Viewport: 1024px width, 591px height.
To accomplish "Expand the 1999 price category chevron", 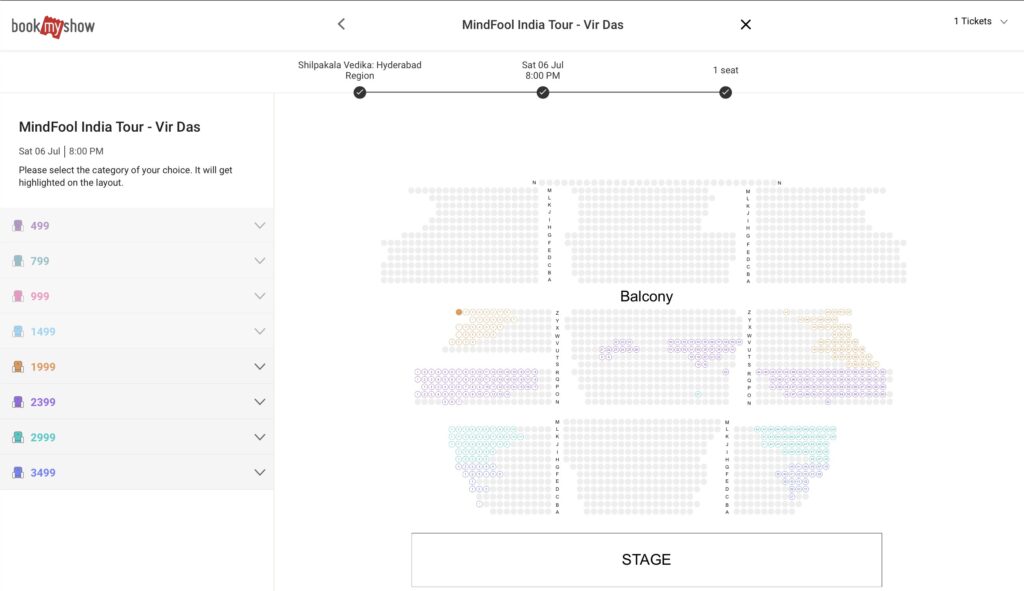I will pyautogui.click(x=260, y=367).
